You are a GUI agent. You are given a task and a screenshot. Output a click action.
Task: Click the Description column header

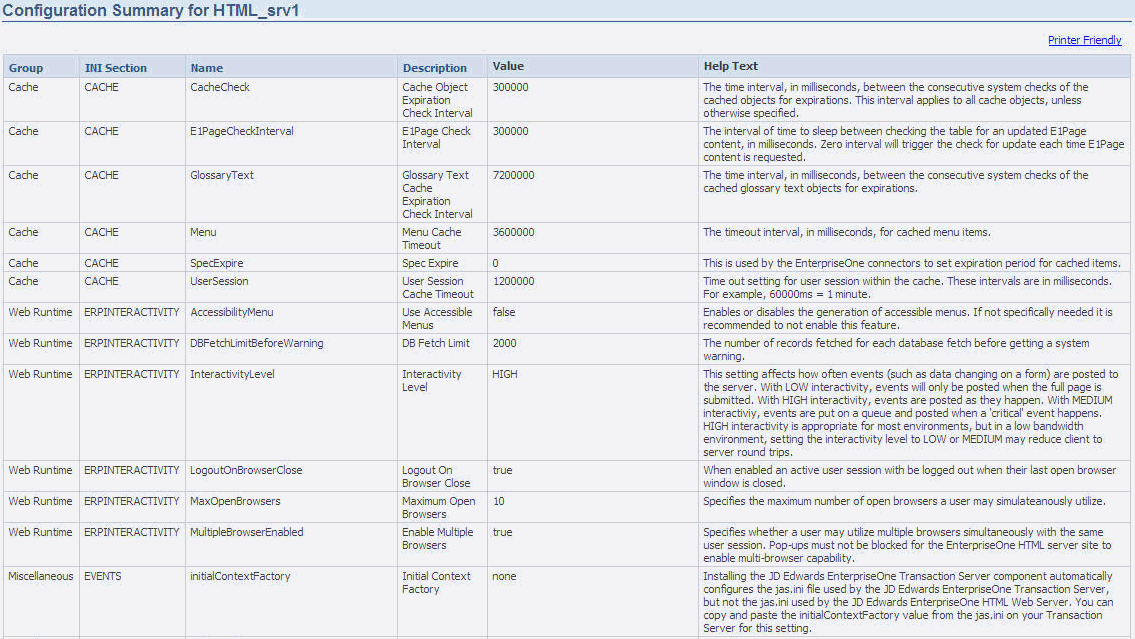click(435, 68)
